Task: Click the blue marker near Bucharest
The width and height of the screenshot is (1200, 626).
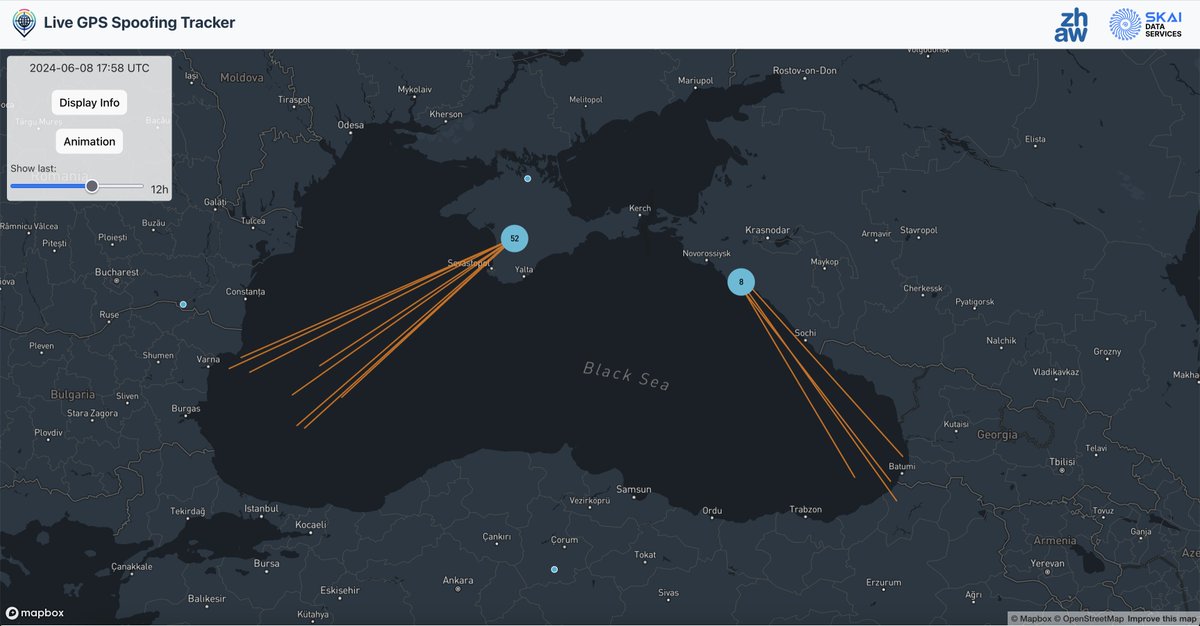Action: (183, 304)
